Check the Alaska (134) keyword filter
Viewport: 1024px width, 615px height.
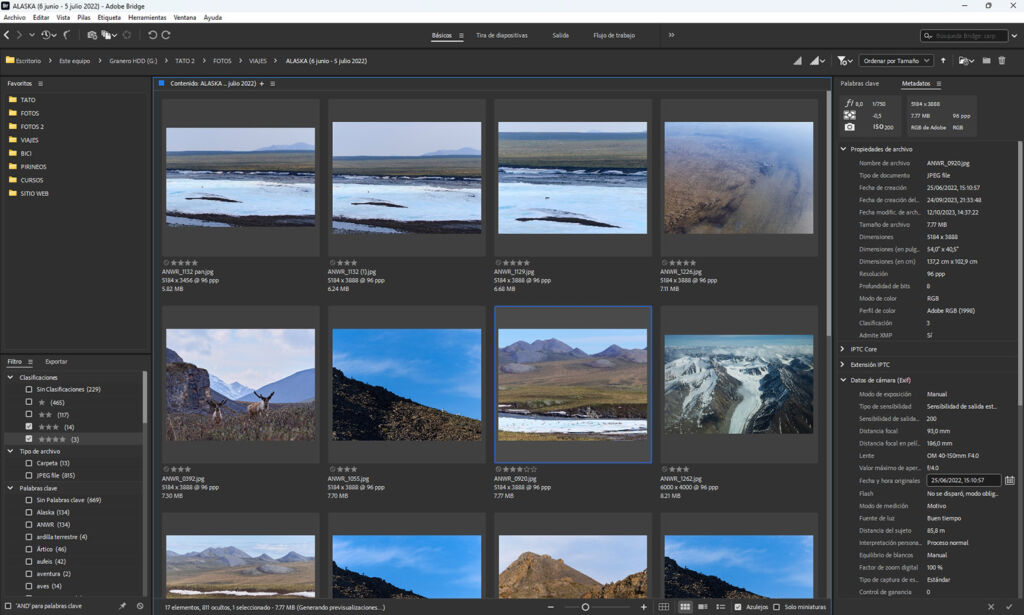29,512
